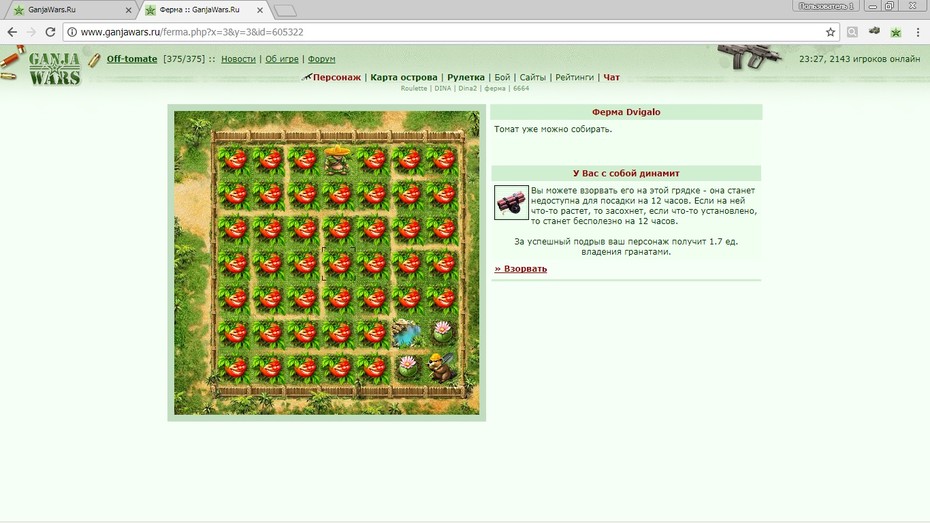930x523 pixels.
Task: Focus the browser address bar
Action: pos(451,32)
